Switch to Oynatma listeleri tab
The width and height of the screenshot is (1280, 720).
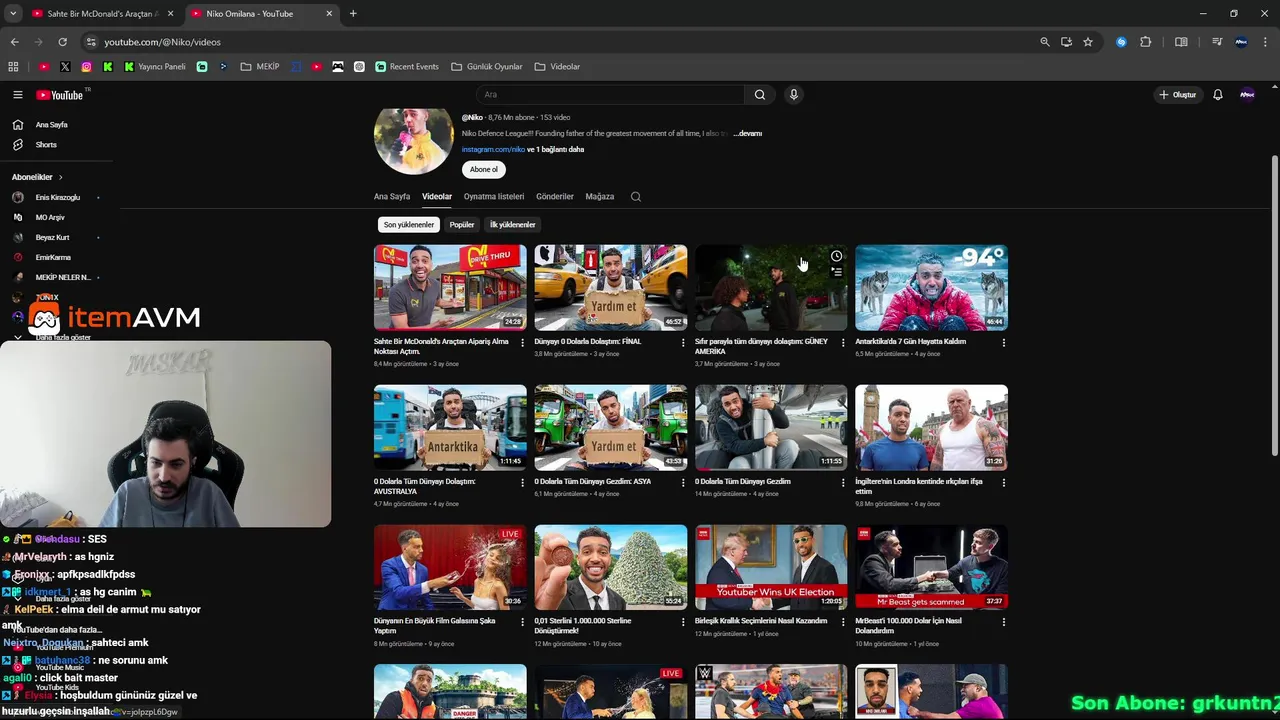click(x=494, y=197)
